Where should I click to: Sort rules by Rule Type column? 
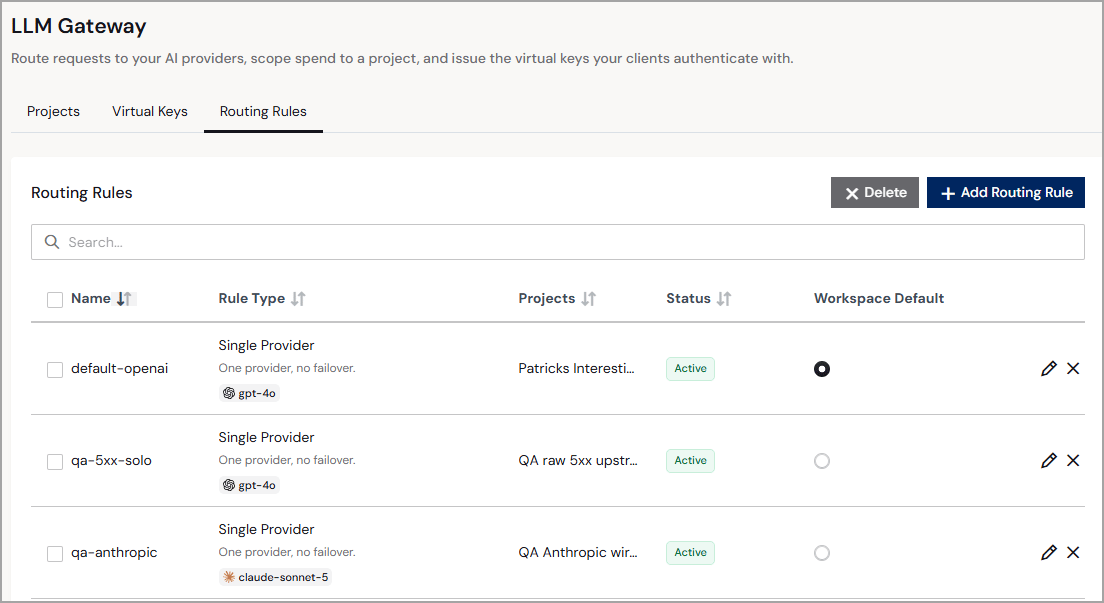299,299
